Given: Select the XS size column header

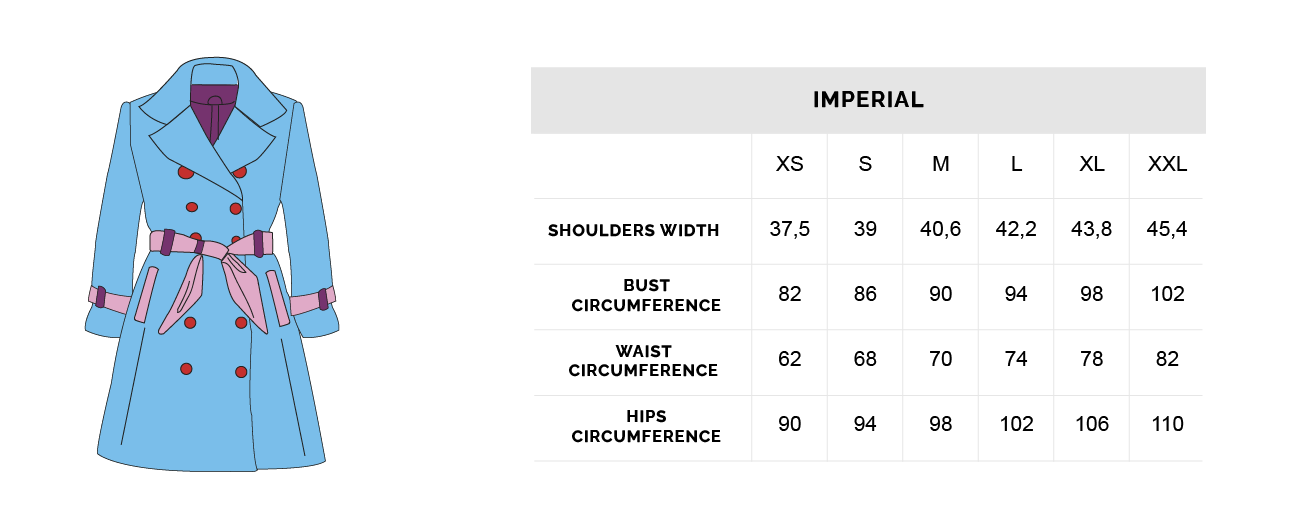Looking at the screenshot, I should click(790, 165).
